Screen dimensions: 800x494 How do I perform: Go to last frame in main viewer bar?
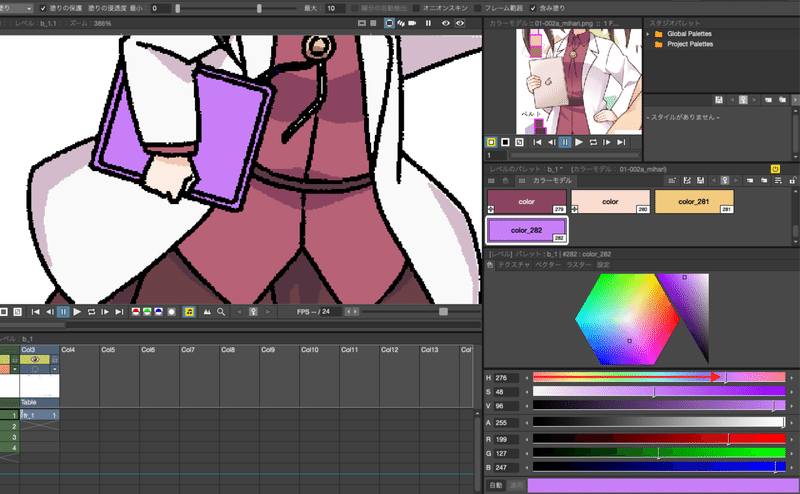[119, 312]
